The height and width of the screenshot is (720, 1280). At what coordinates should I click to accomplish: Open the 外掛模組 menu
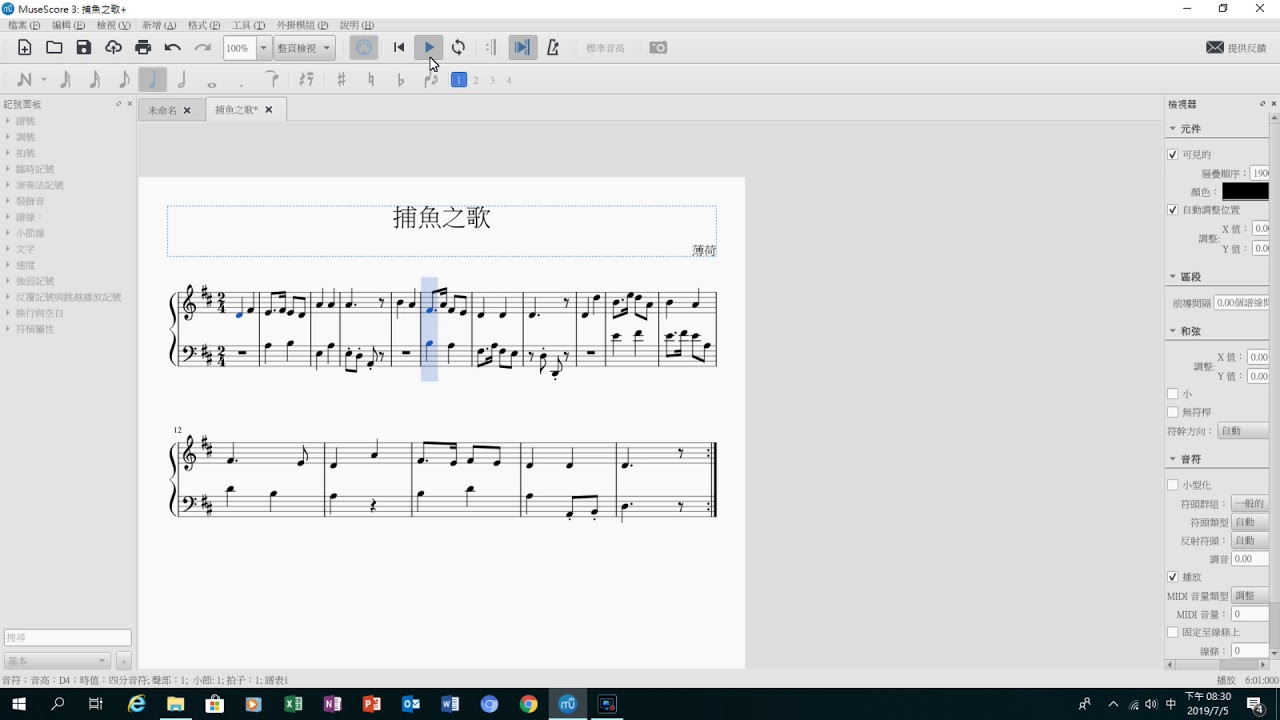click(x=302, y=25)
